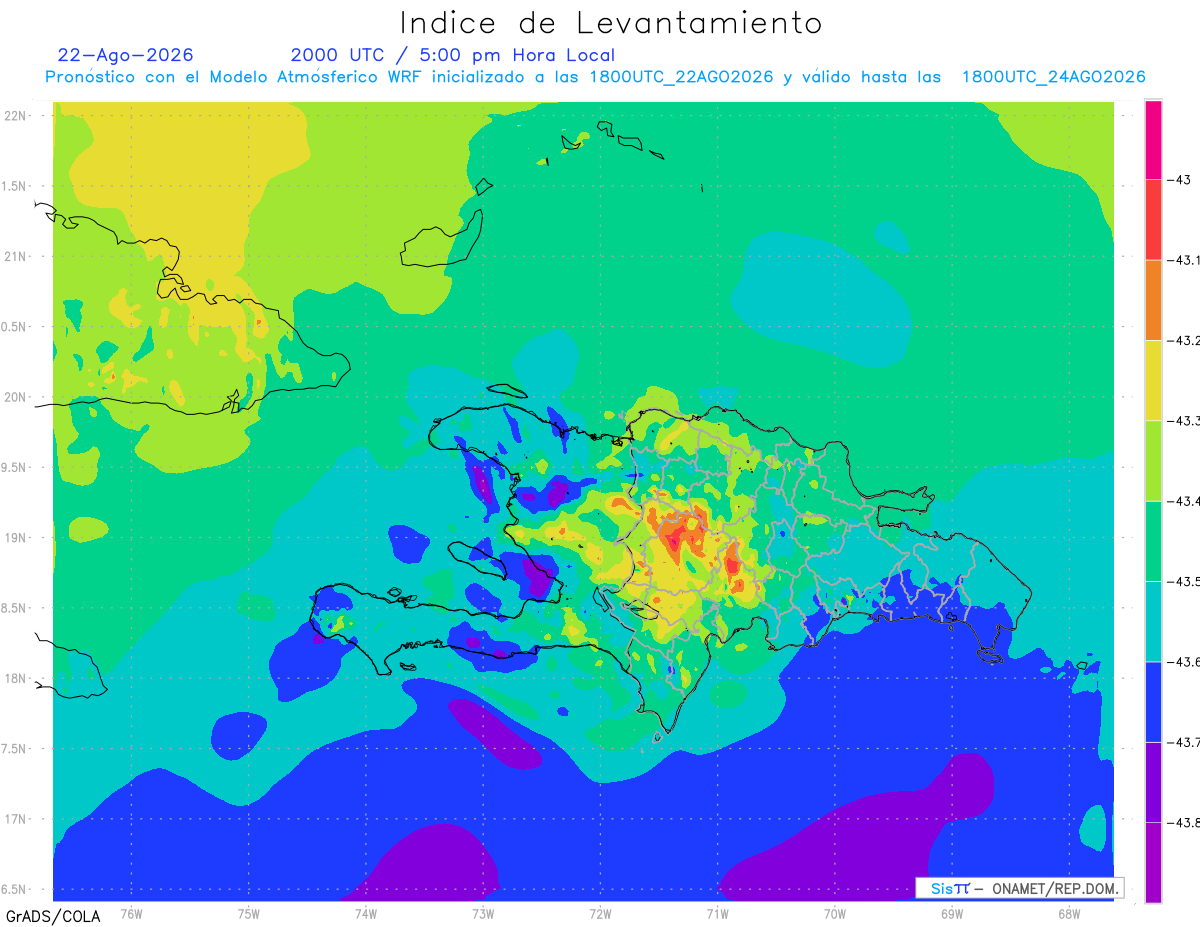1200x927 pixels.
Task: Select the blue legend swatch below -43.6
Action: (1153, 701)
